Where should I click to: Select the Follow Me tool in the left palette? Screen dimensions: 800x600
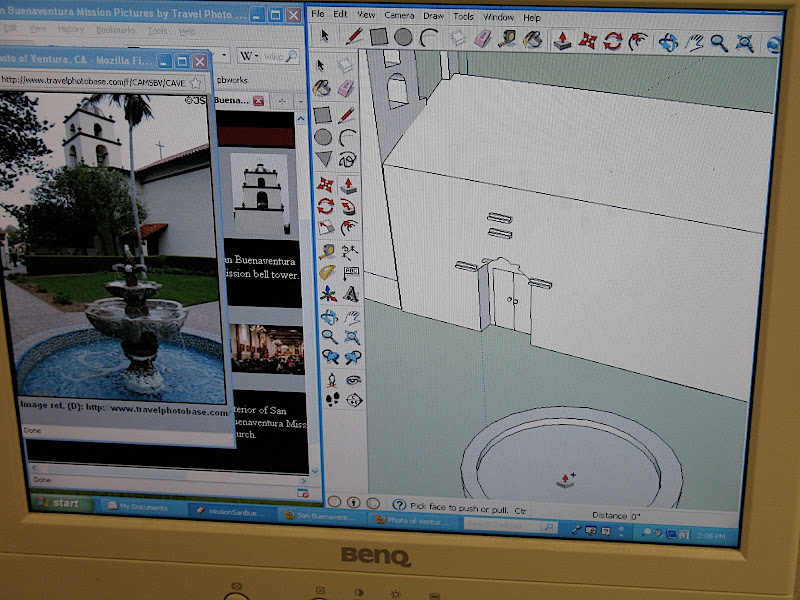[348, 207]
